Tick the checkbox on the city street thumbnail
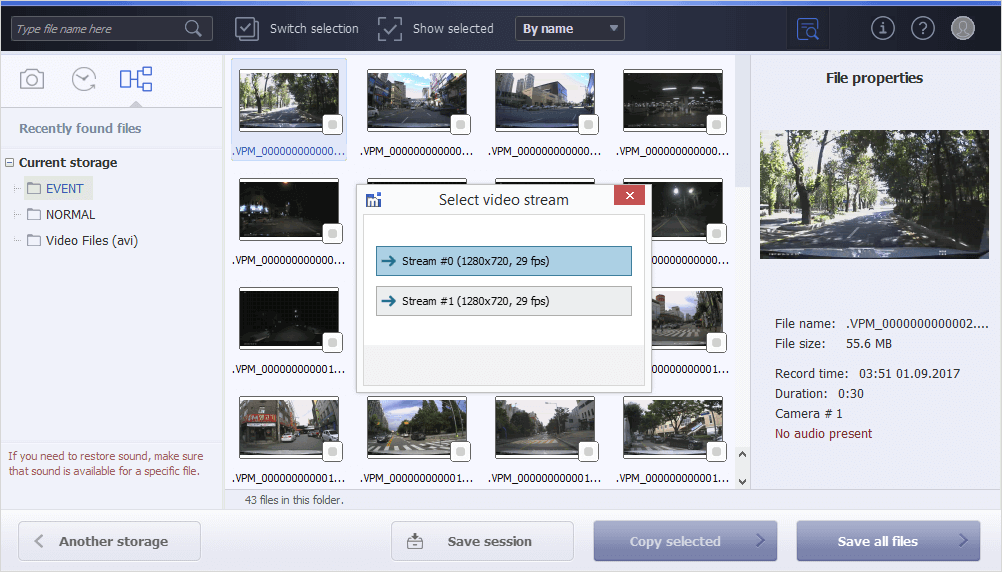Screen dimensions: 1002x572 tap(460, 124)
